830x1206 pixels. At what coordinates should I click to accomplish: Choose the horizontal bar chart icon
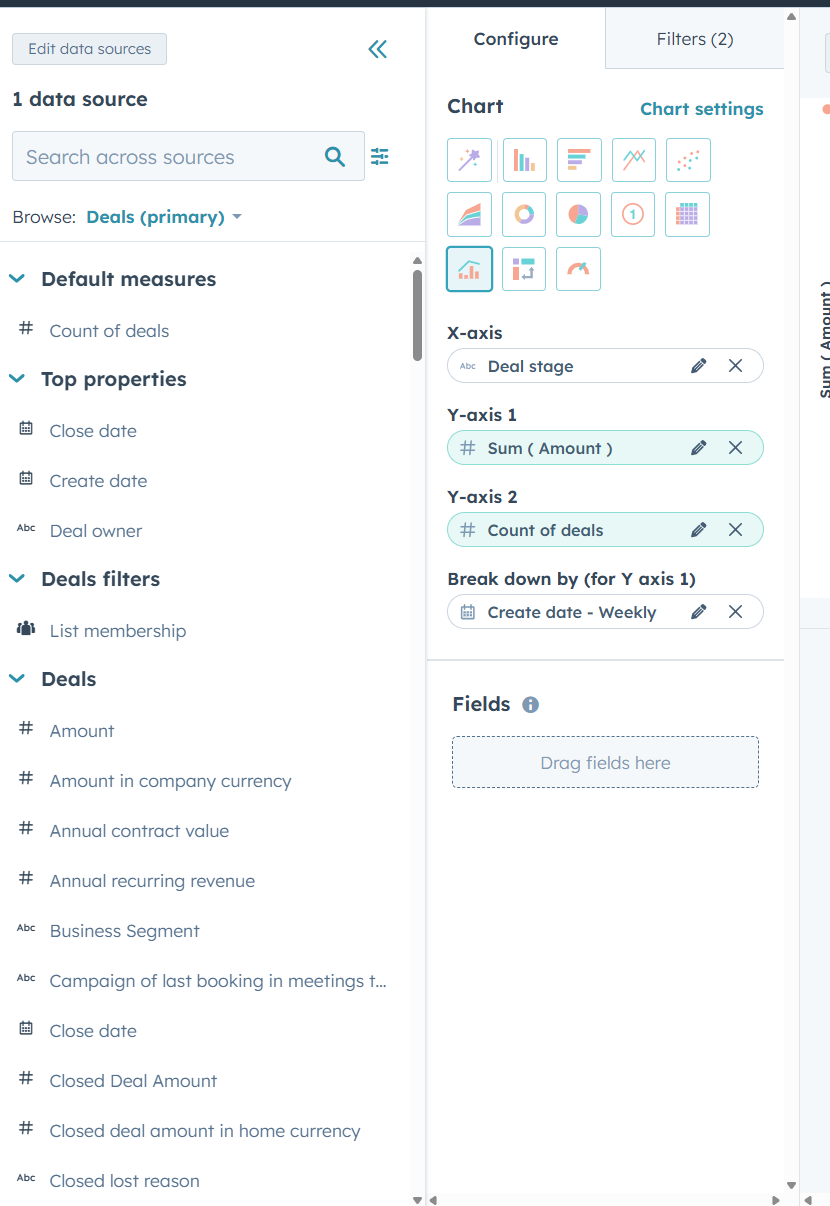tap(579, 160)
